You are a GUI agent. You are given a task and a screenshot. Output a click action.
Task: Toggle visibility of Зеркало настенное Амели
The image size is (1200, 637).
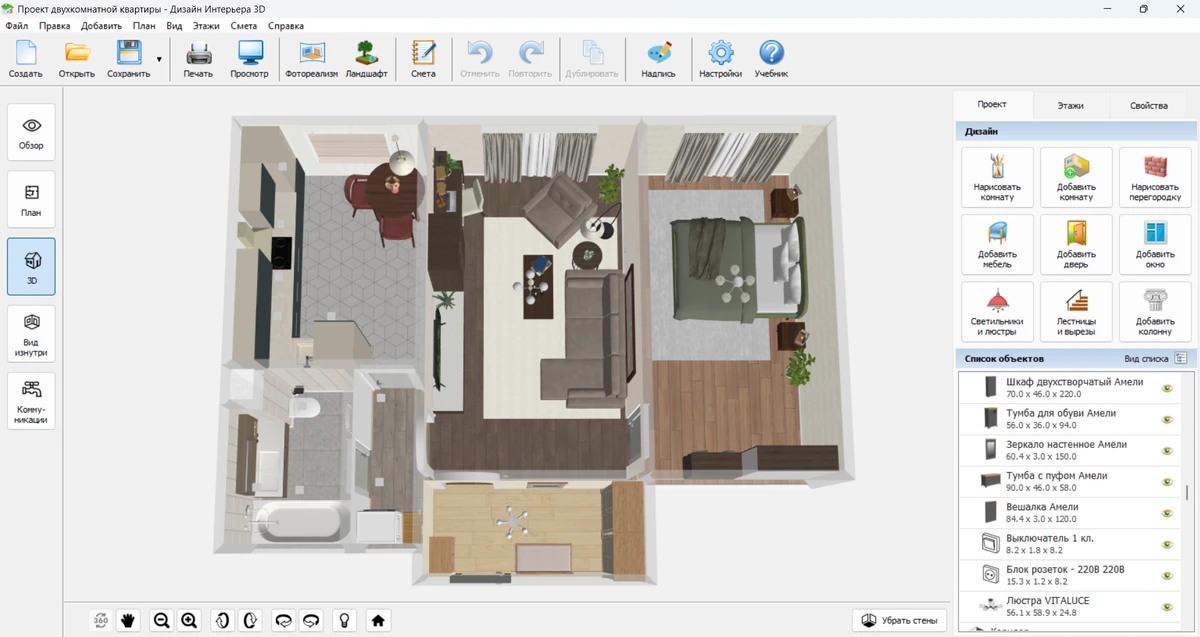(1166, 450)
